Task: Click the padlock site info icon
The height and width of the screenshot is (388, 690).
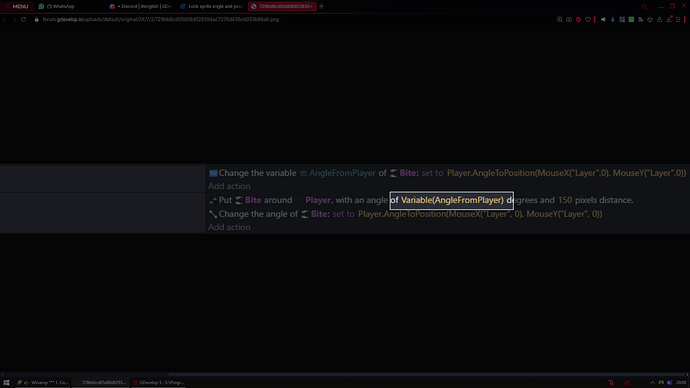Action: [37, 19]
